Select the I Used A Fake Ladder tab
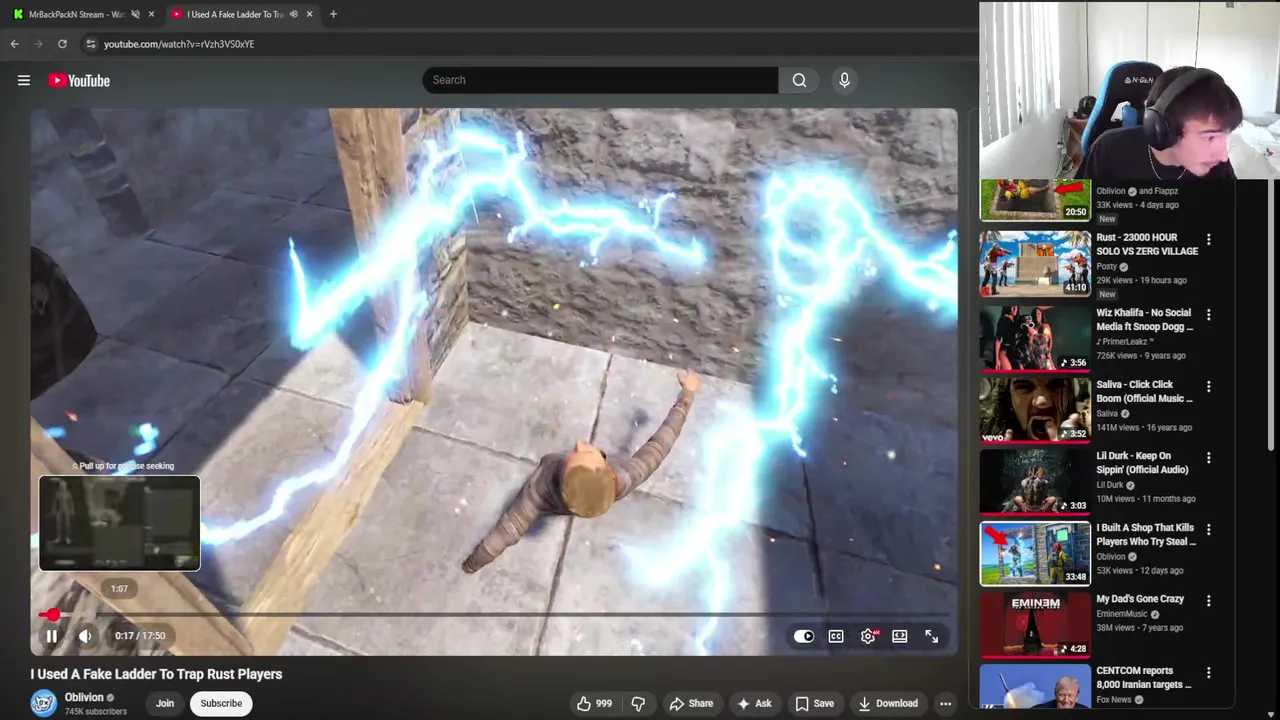1280x720 pixels. 236,14
